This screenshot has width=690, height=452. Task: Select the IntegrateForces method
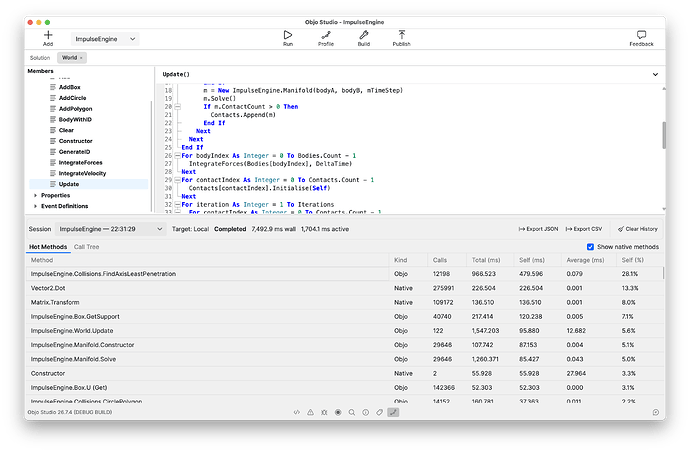(88, 163)
